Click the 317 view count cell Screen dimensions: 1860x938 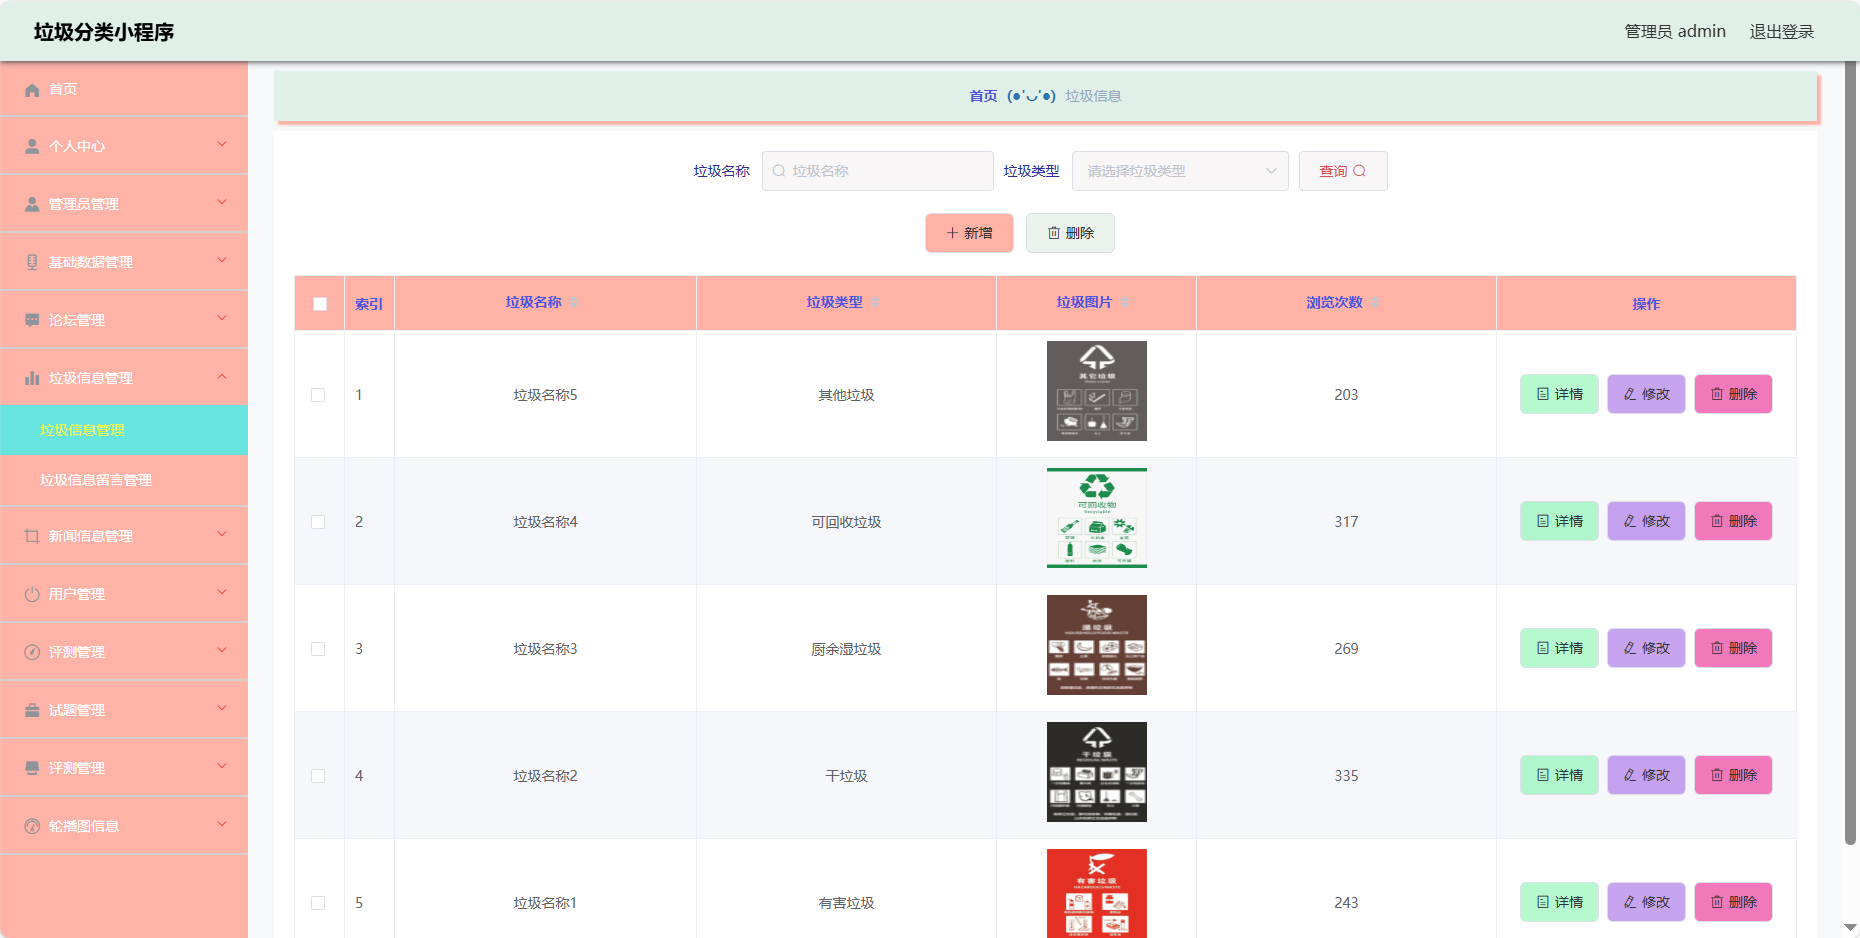1346,522
